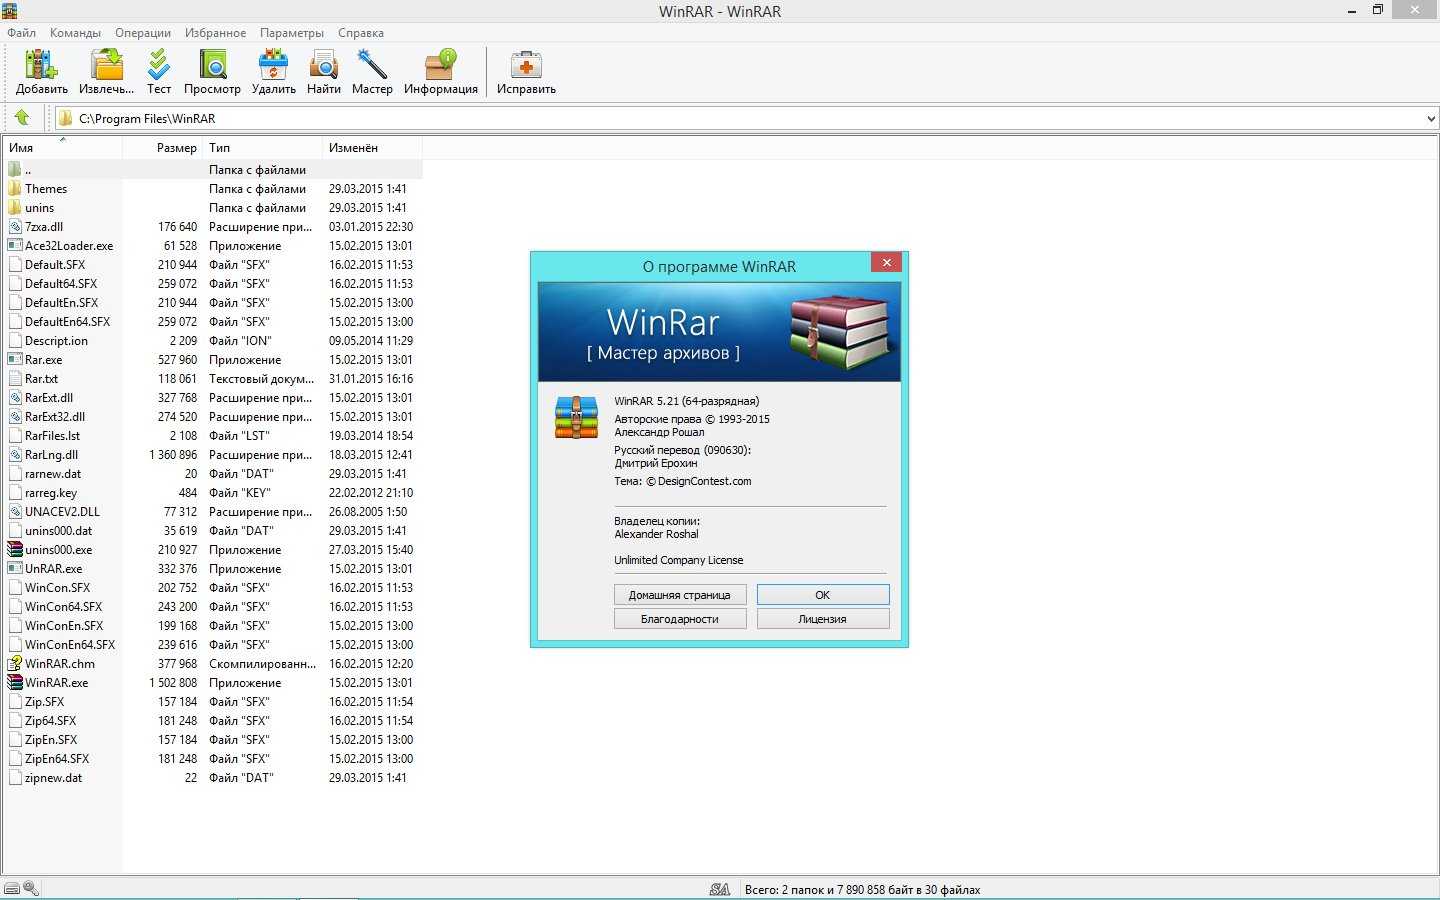Click the Извлечь (Extract) toolbar icon

click(x=106, y=66)
